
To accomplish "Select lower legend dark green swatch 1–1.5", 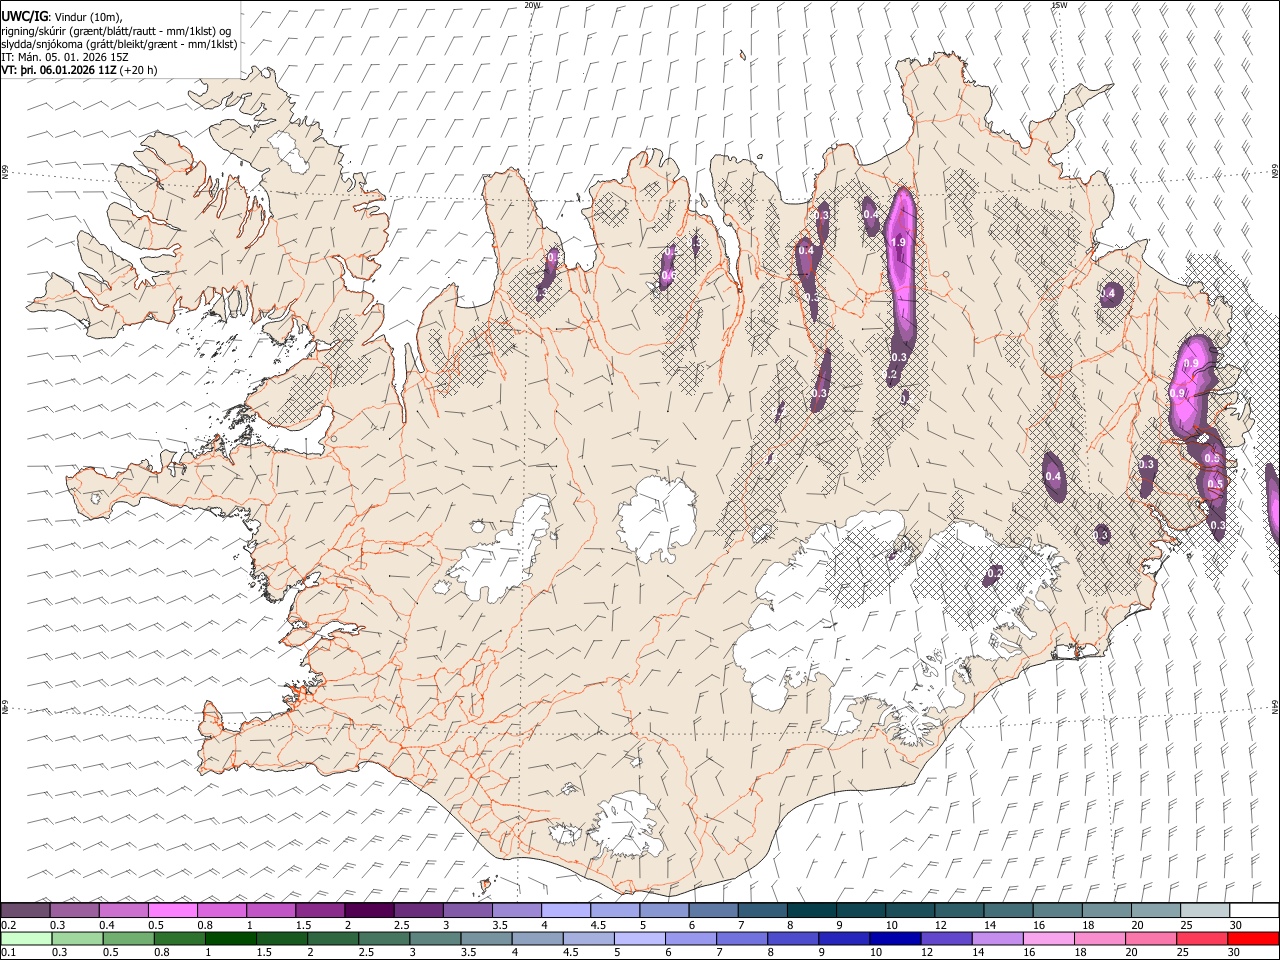I will click(x=231, y=939).
